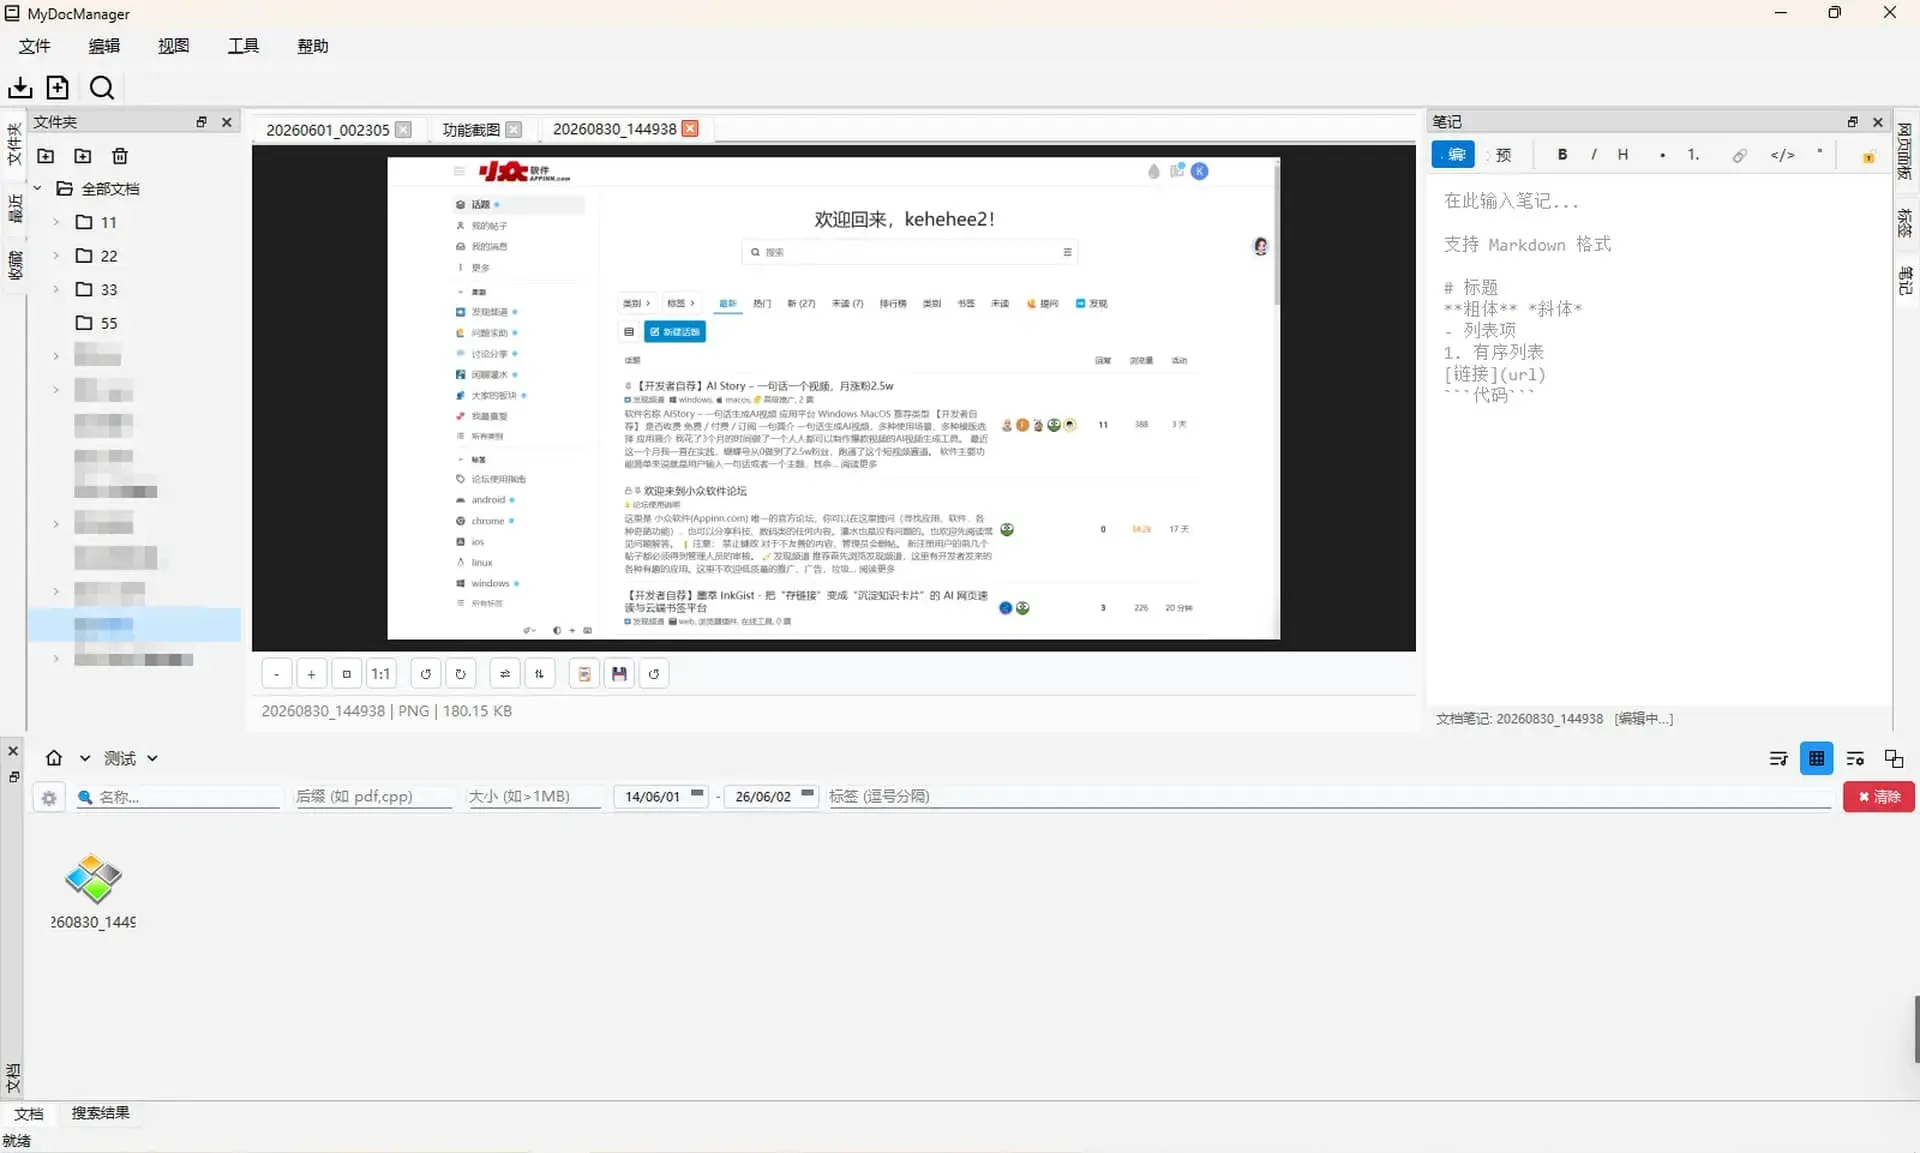Select folder 55 in the tree

[x=98, y=323]
